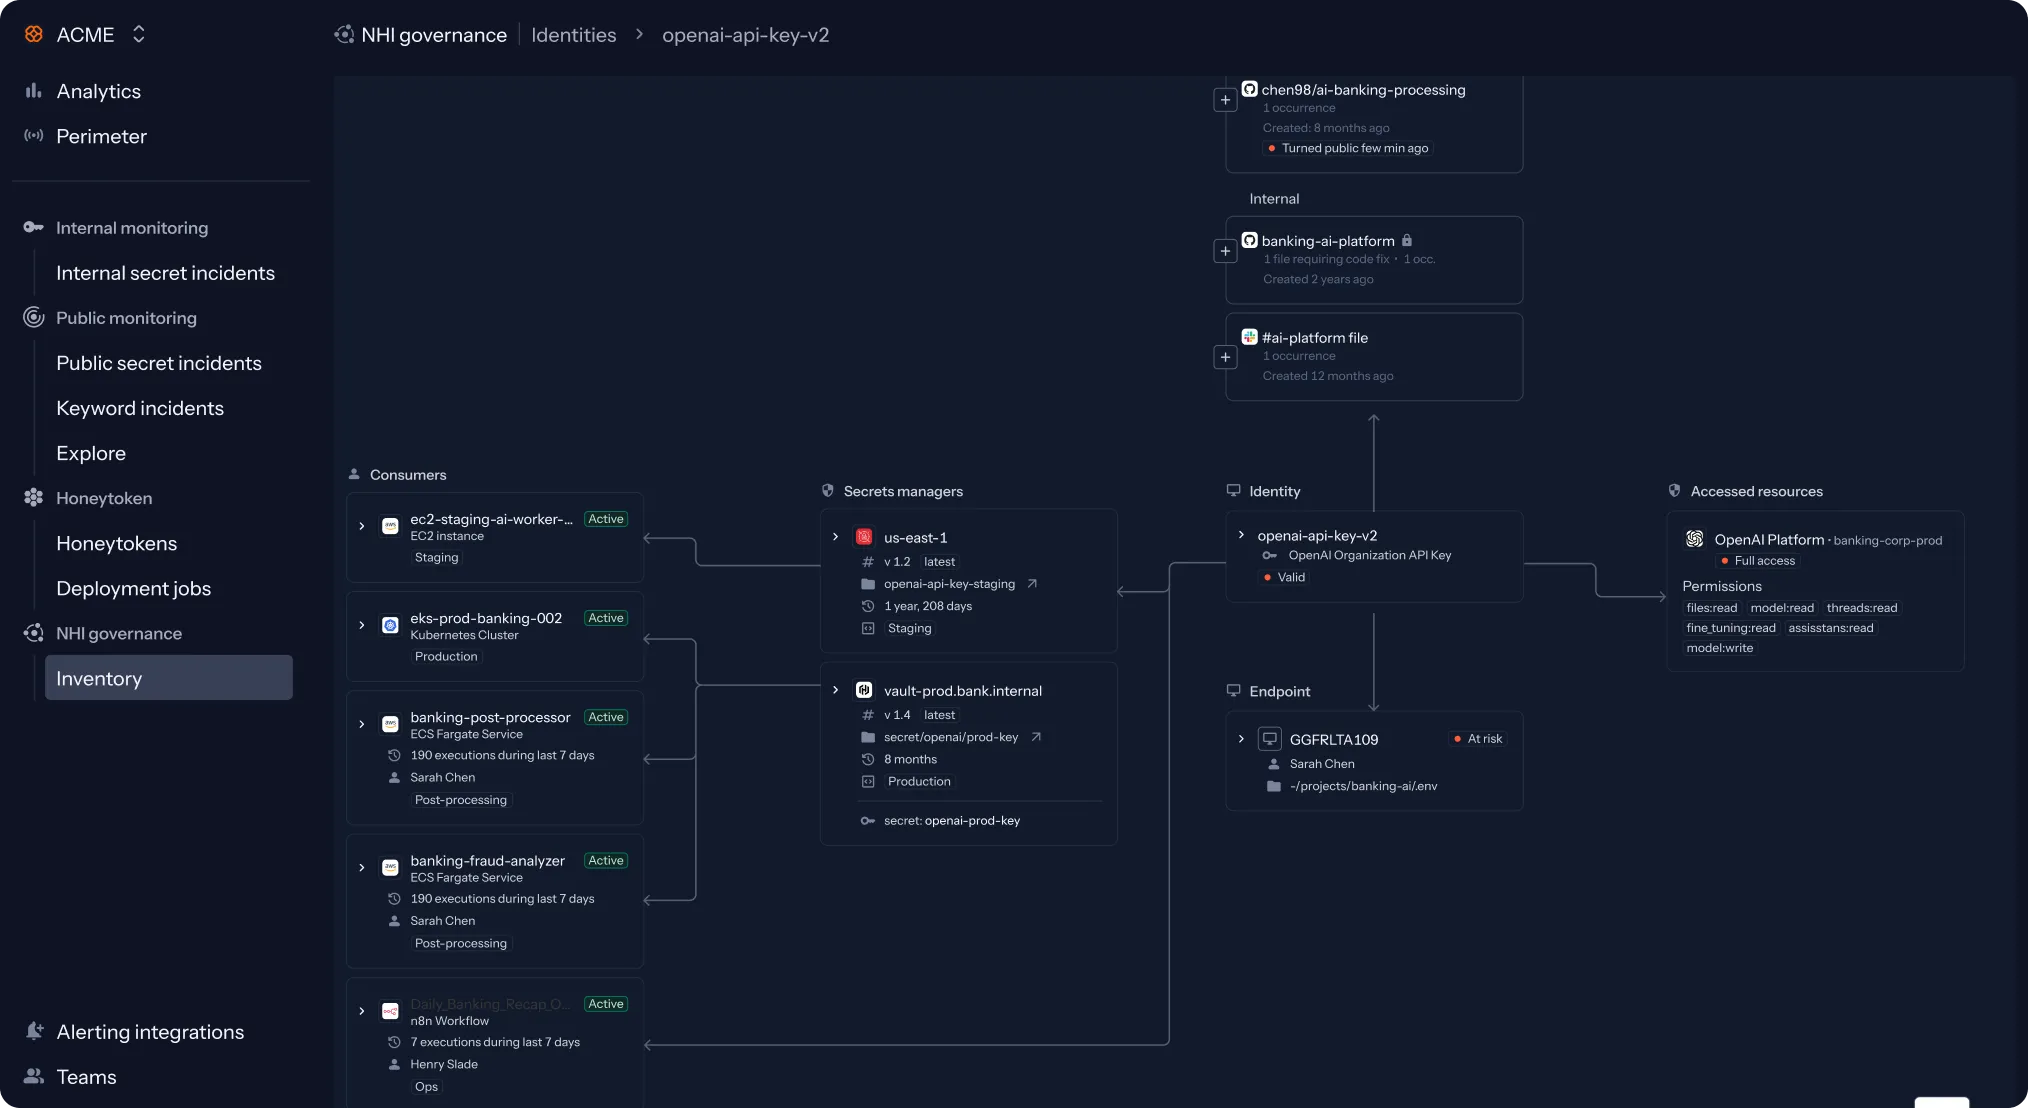2028x1108 pixels.
Task: Open Deployment jobs page
Action: (x=133, y=588)
